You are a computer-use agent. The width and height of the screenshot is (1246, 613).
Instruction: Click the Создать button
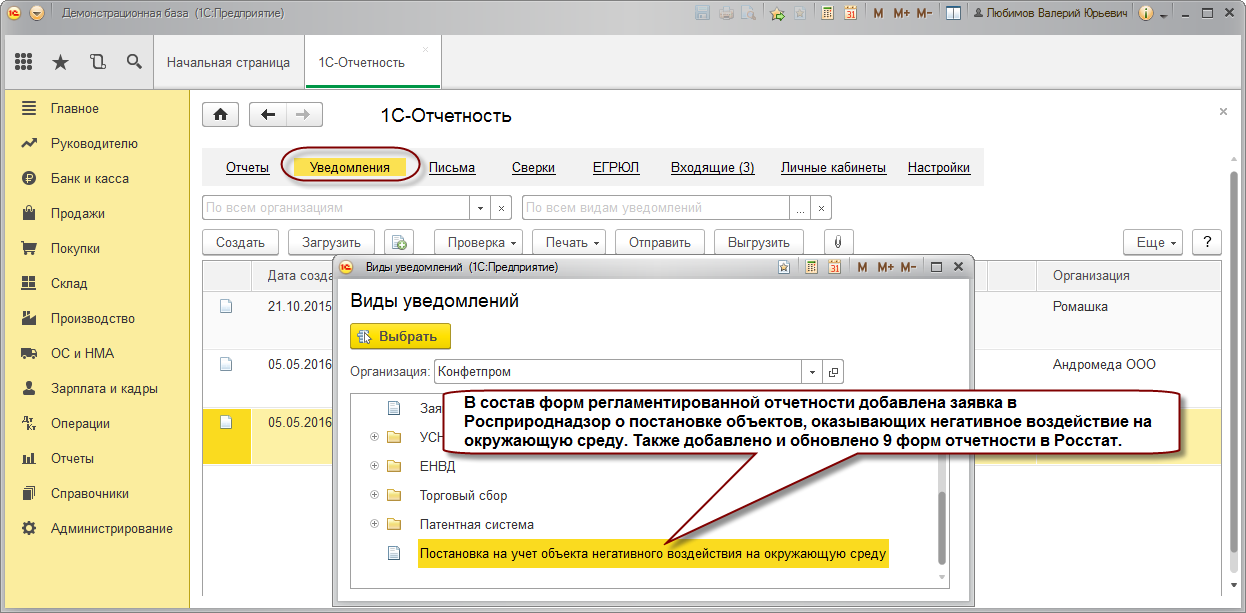(x=240, y=242)
